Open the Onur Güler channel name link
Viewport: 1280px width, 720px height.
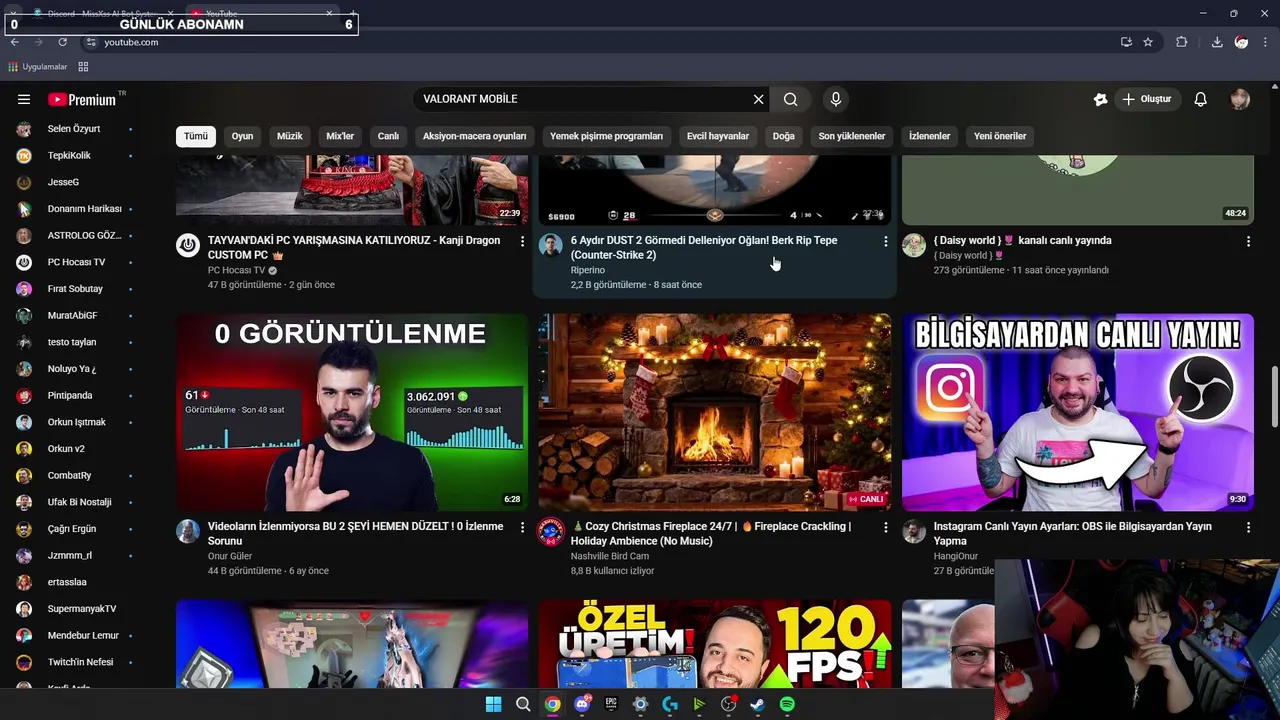tap(230, 556)
